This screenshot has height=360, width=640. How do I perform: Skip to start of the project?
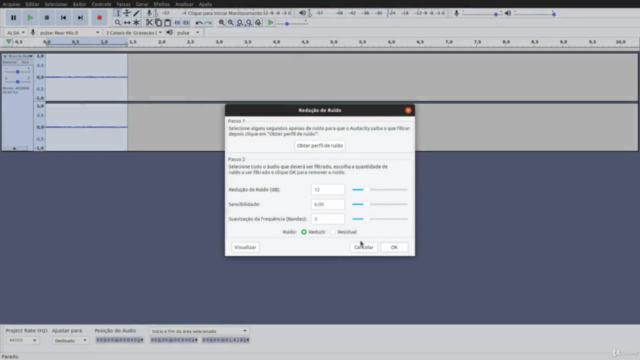[63, 18]
